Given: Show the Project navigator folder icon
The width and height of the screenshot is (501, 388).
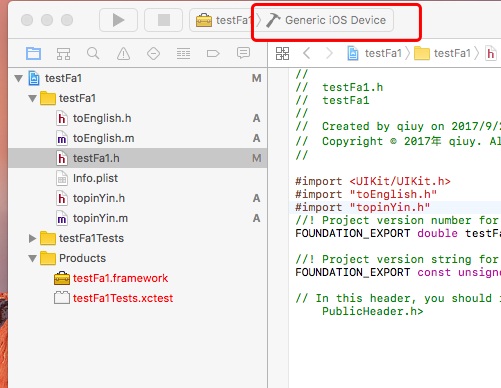Looking at the screenshot, I should pos(33,53).
